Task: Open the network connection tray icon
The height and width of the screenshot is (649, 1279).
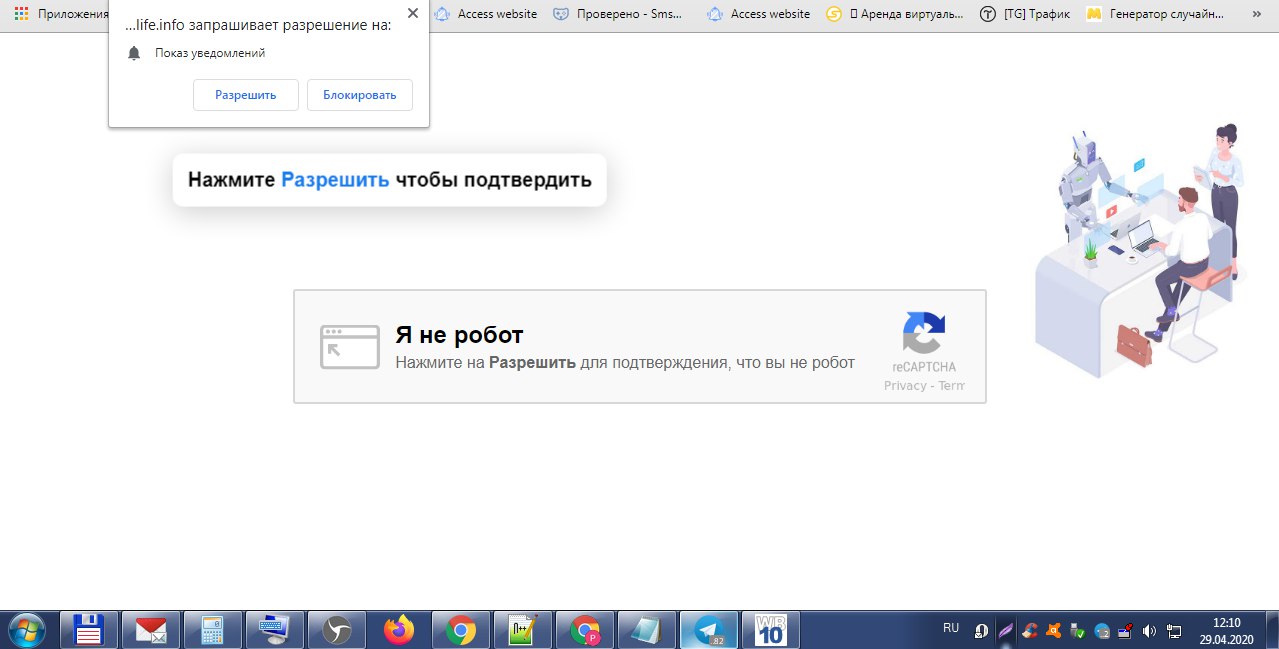Action: pos(1173,631)
